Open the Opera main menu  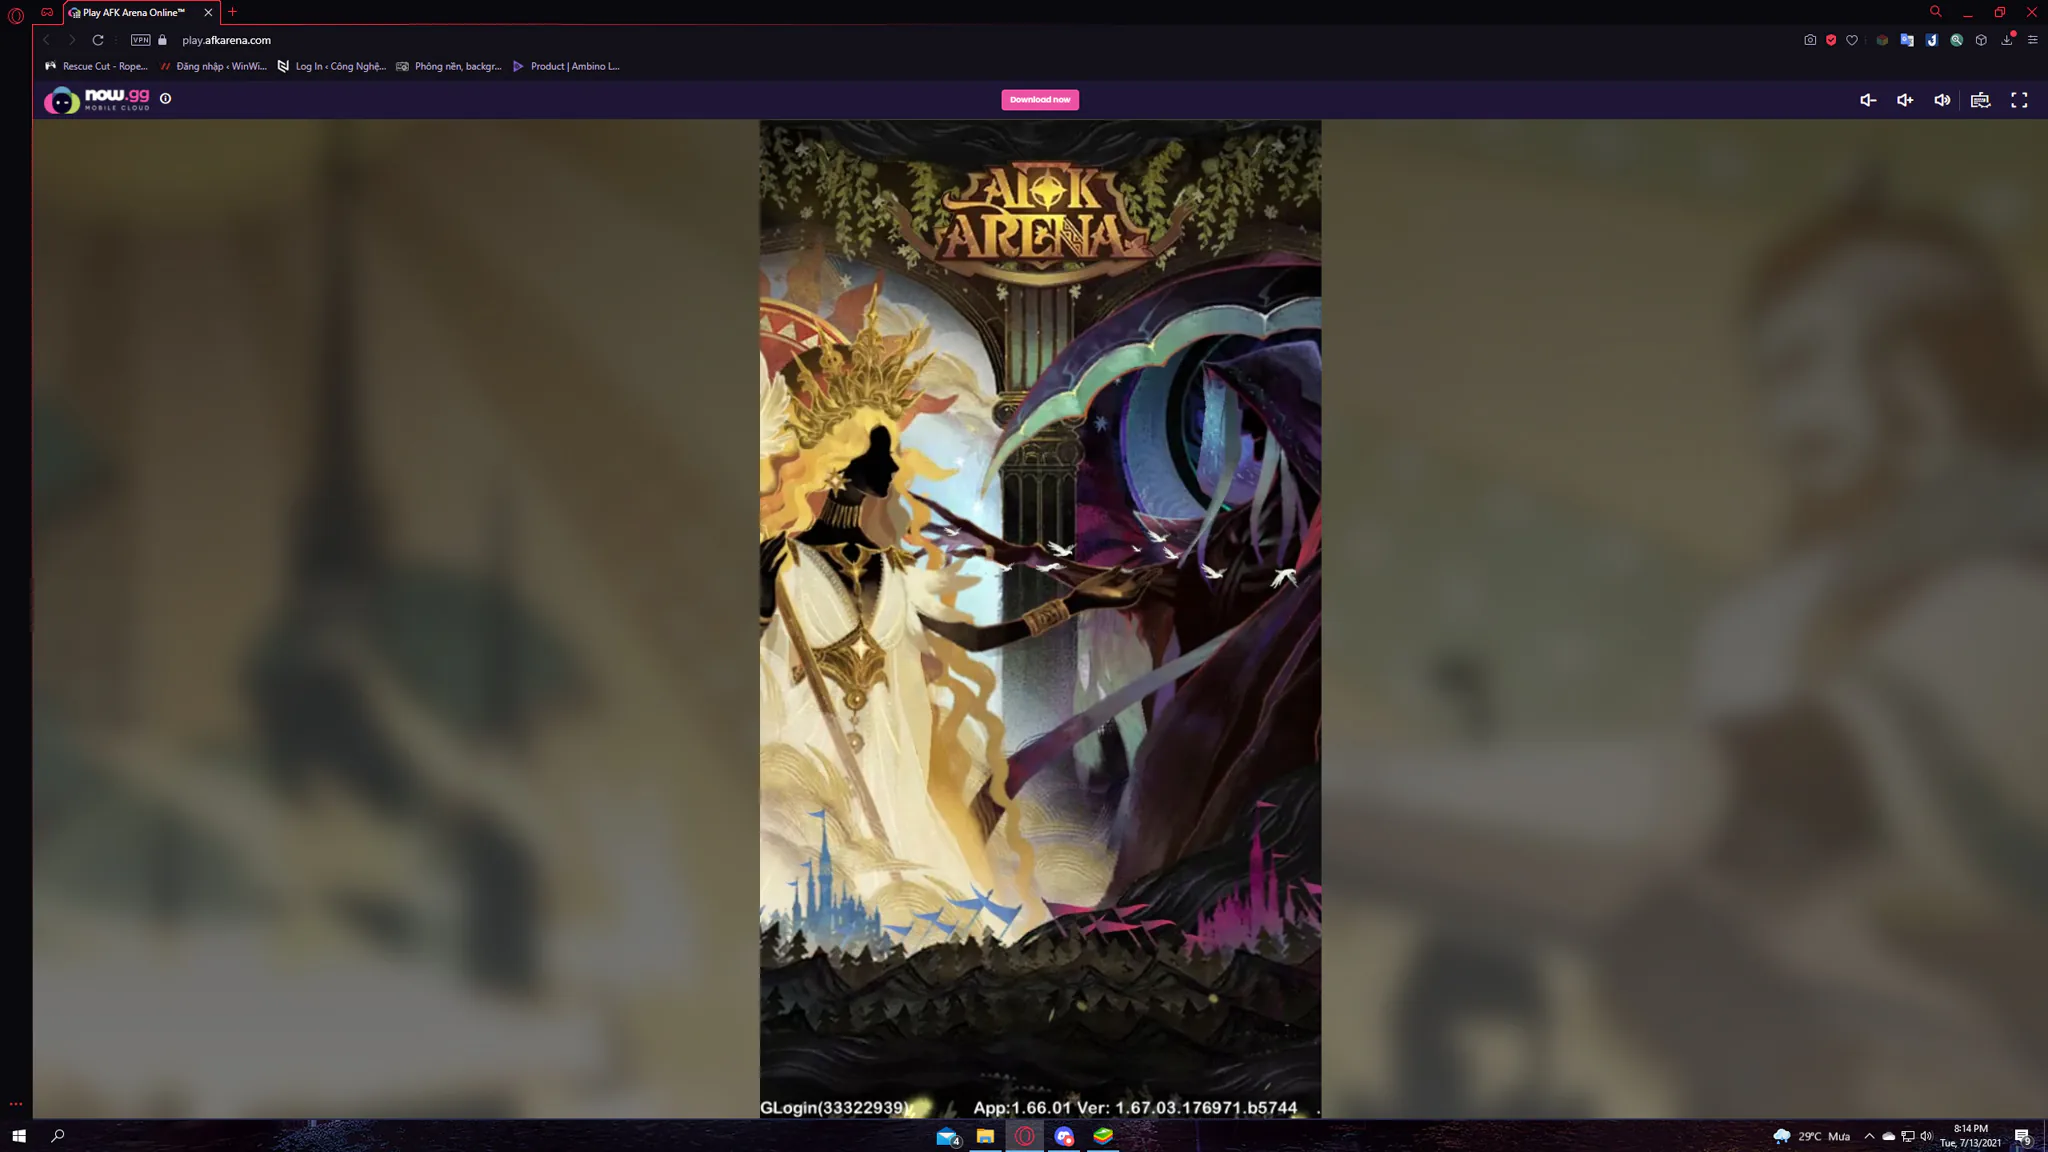tap(16, 14)
